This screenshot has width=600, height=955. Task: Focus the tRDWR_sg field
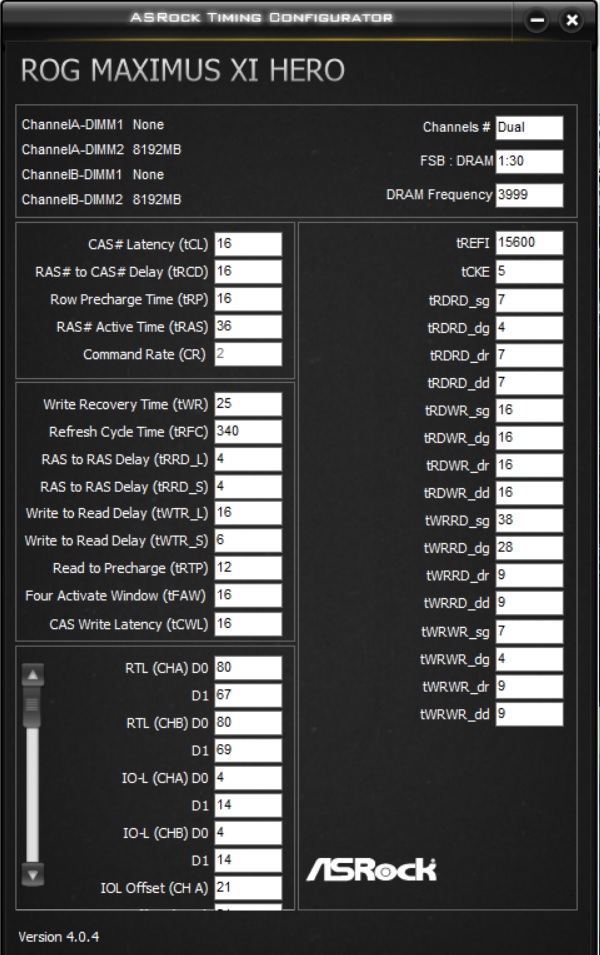click(x=529, y=410)
